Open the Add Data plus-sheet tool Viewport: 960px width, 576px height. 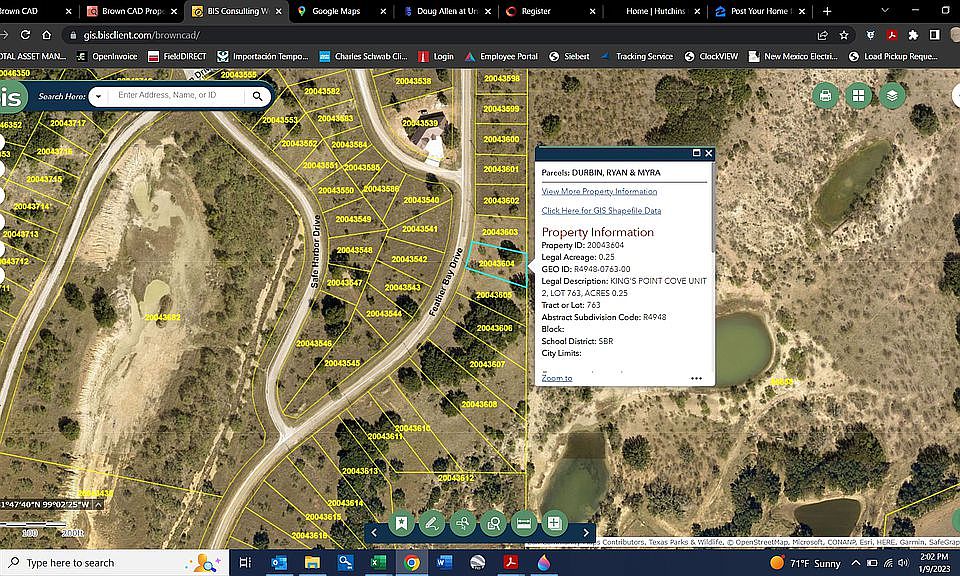(x=554, y=523)
